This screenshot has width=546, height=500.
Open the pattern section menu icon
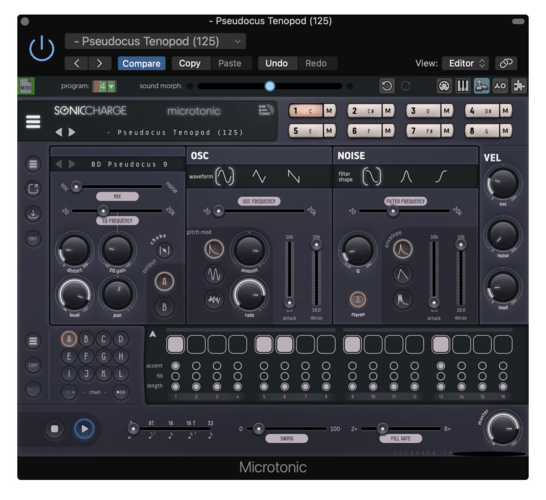click(33, 341)
